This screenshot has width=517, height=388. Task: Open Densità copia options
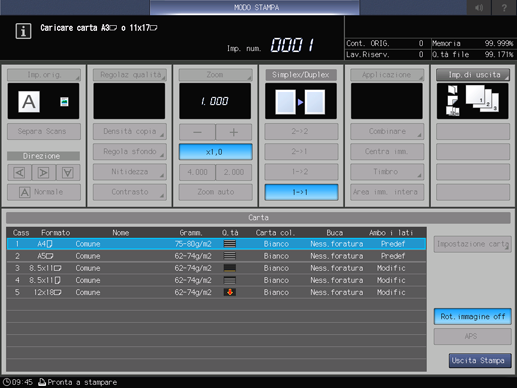(130, 132)
